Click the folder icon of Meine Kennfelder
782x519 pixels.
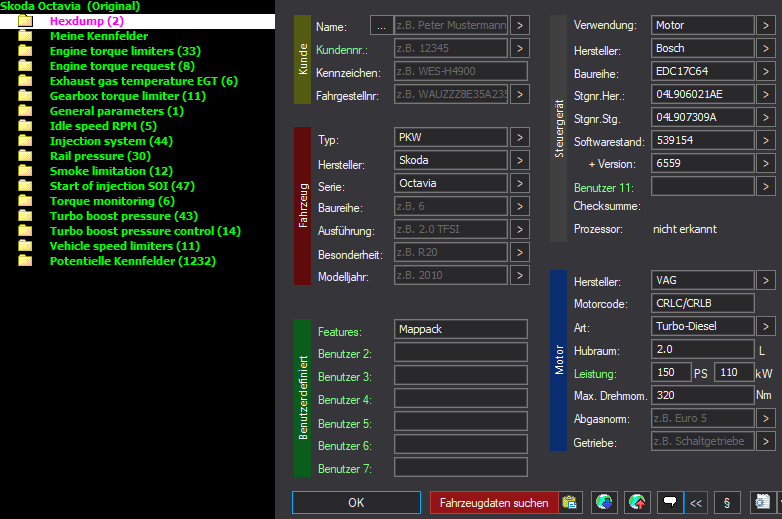[x=25, y=36]
